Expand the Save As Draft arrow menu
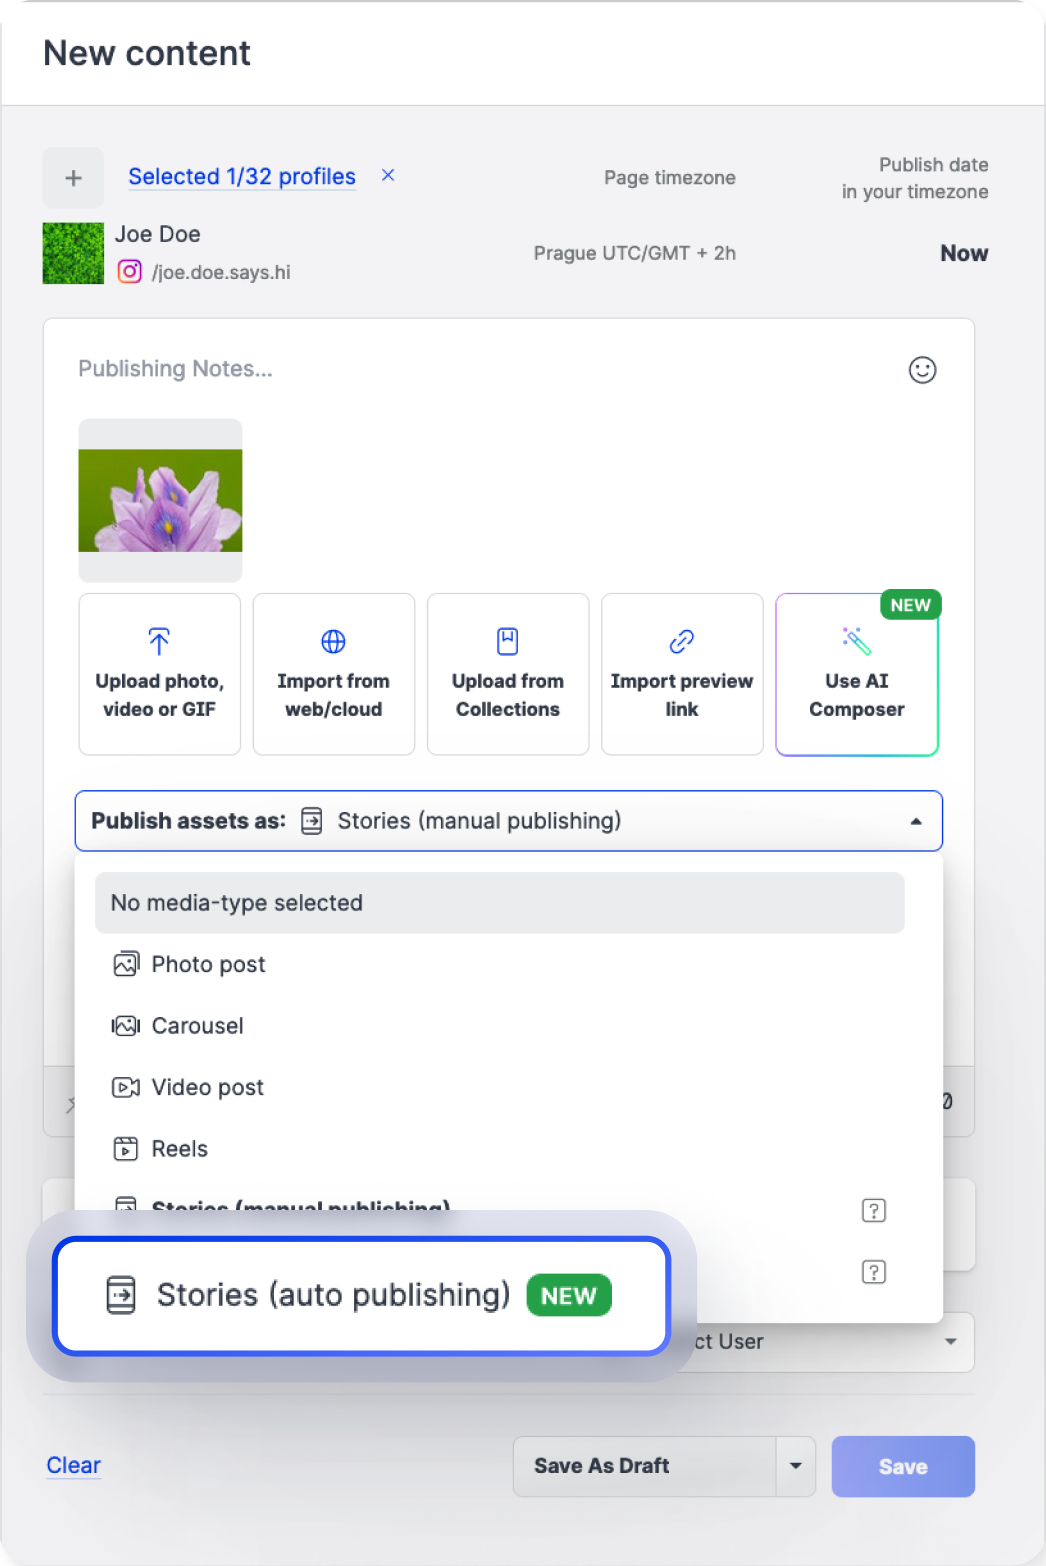The height and width of the screenshot is (1566, 1046). (796, 1466)
